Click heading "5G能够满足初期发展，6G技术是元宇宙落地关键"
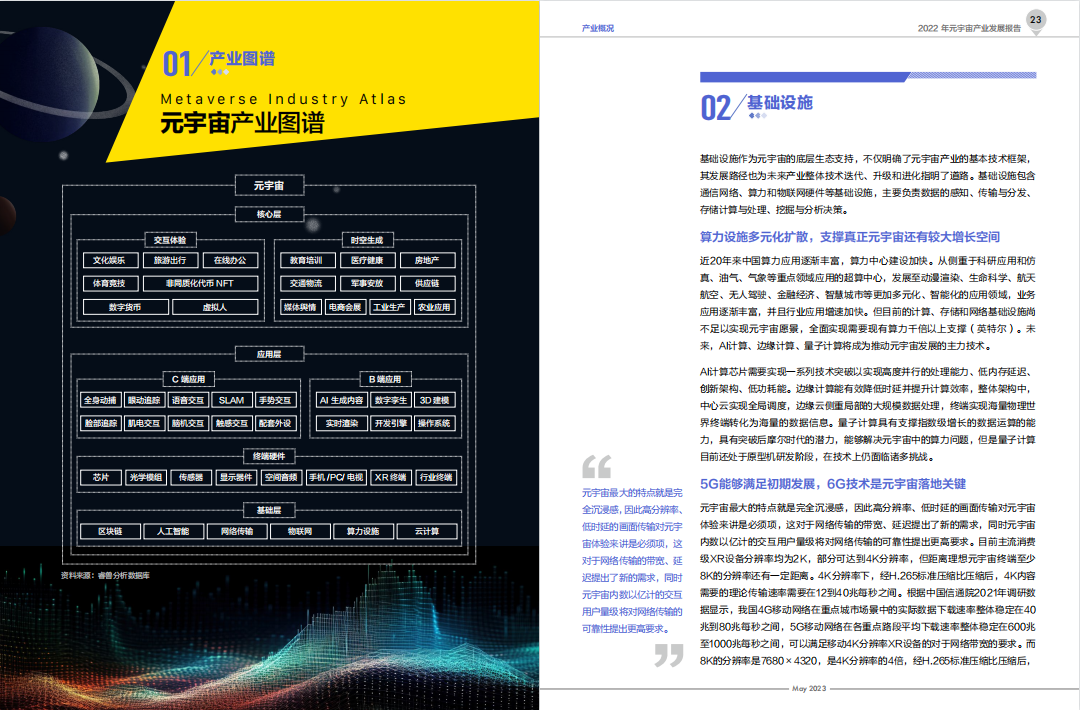This screenshot has height=710, width=1080. [x=833, y=483]
